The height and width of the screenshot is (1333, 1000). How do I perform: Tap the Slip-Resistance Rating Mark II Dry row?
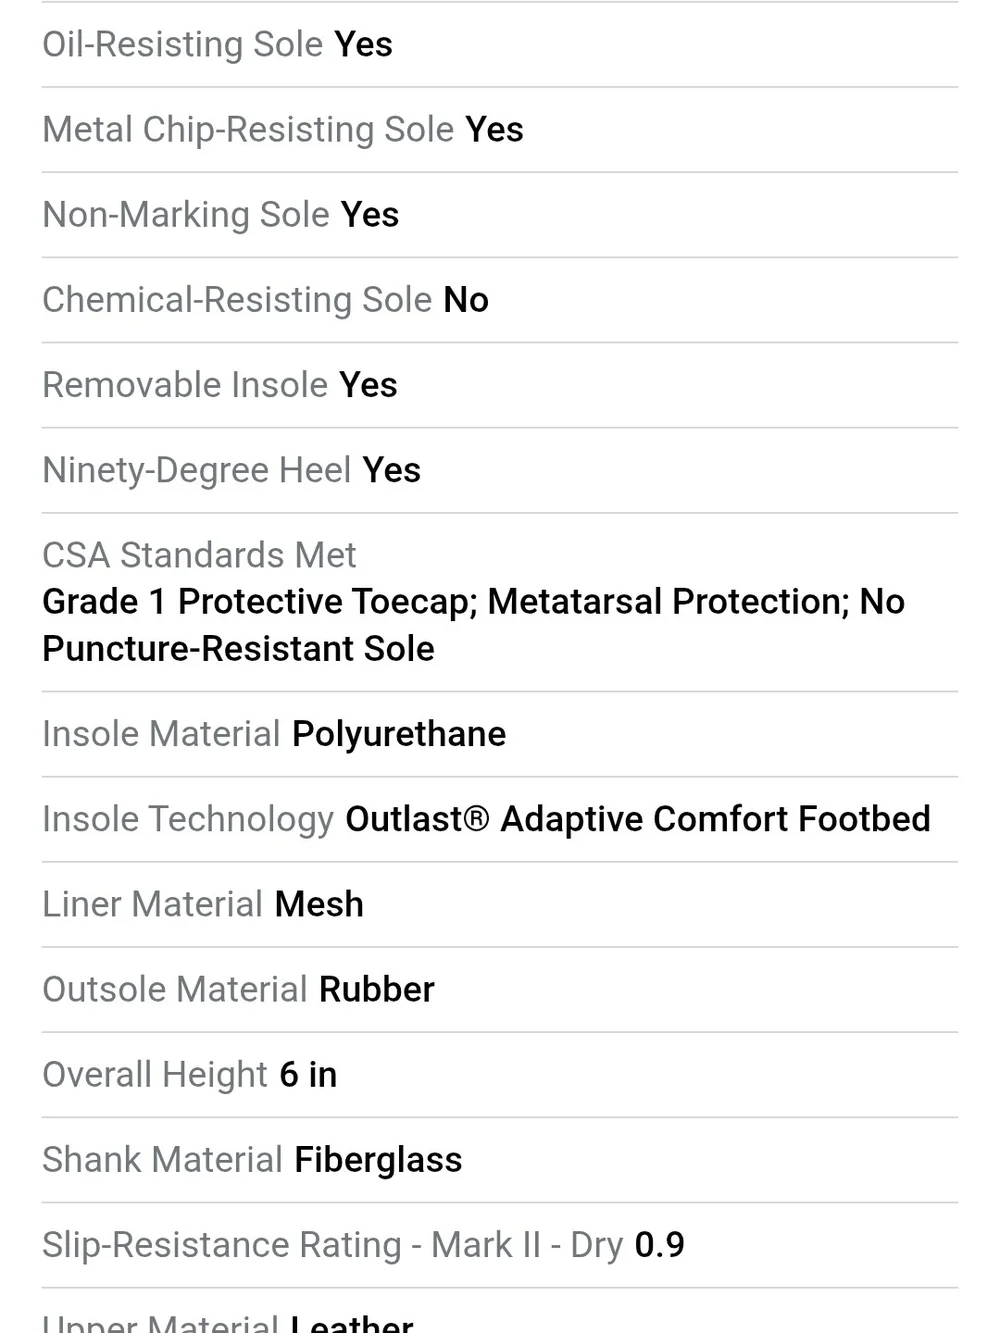(500, 1245)
